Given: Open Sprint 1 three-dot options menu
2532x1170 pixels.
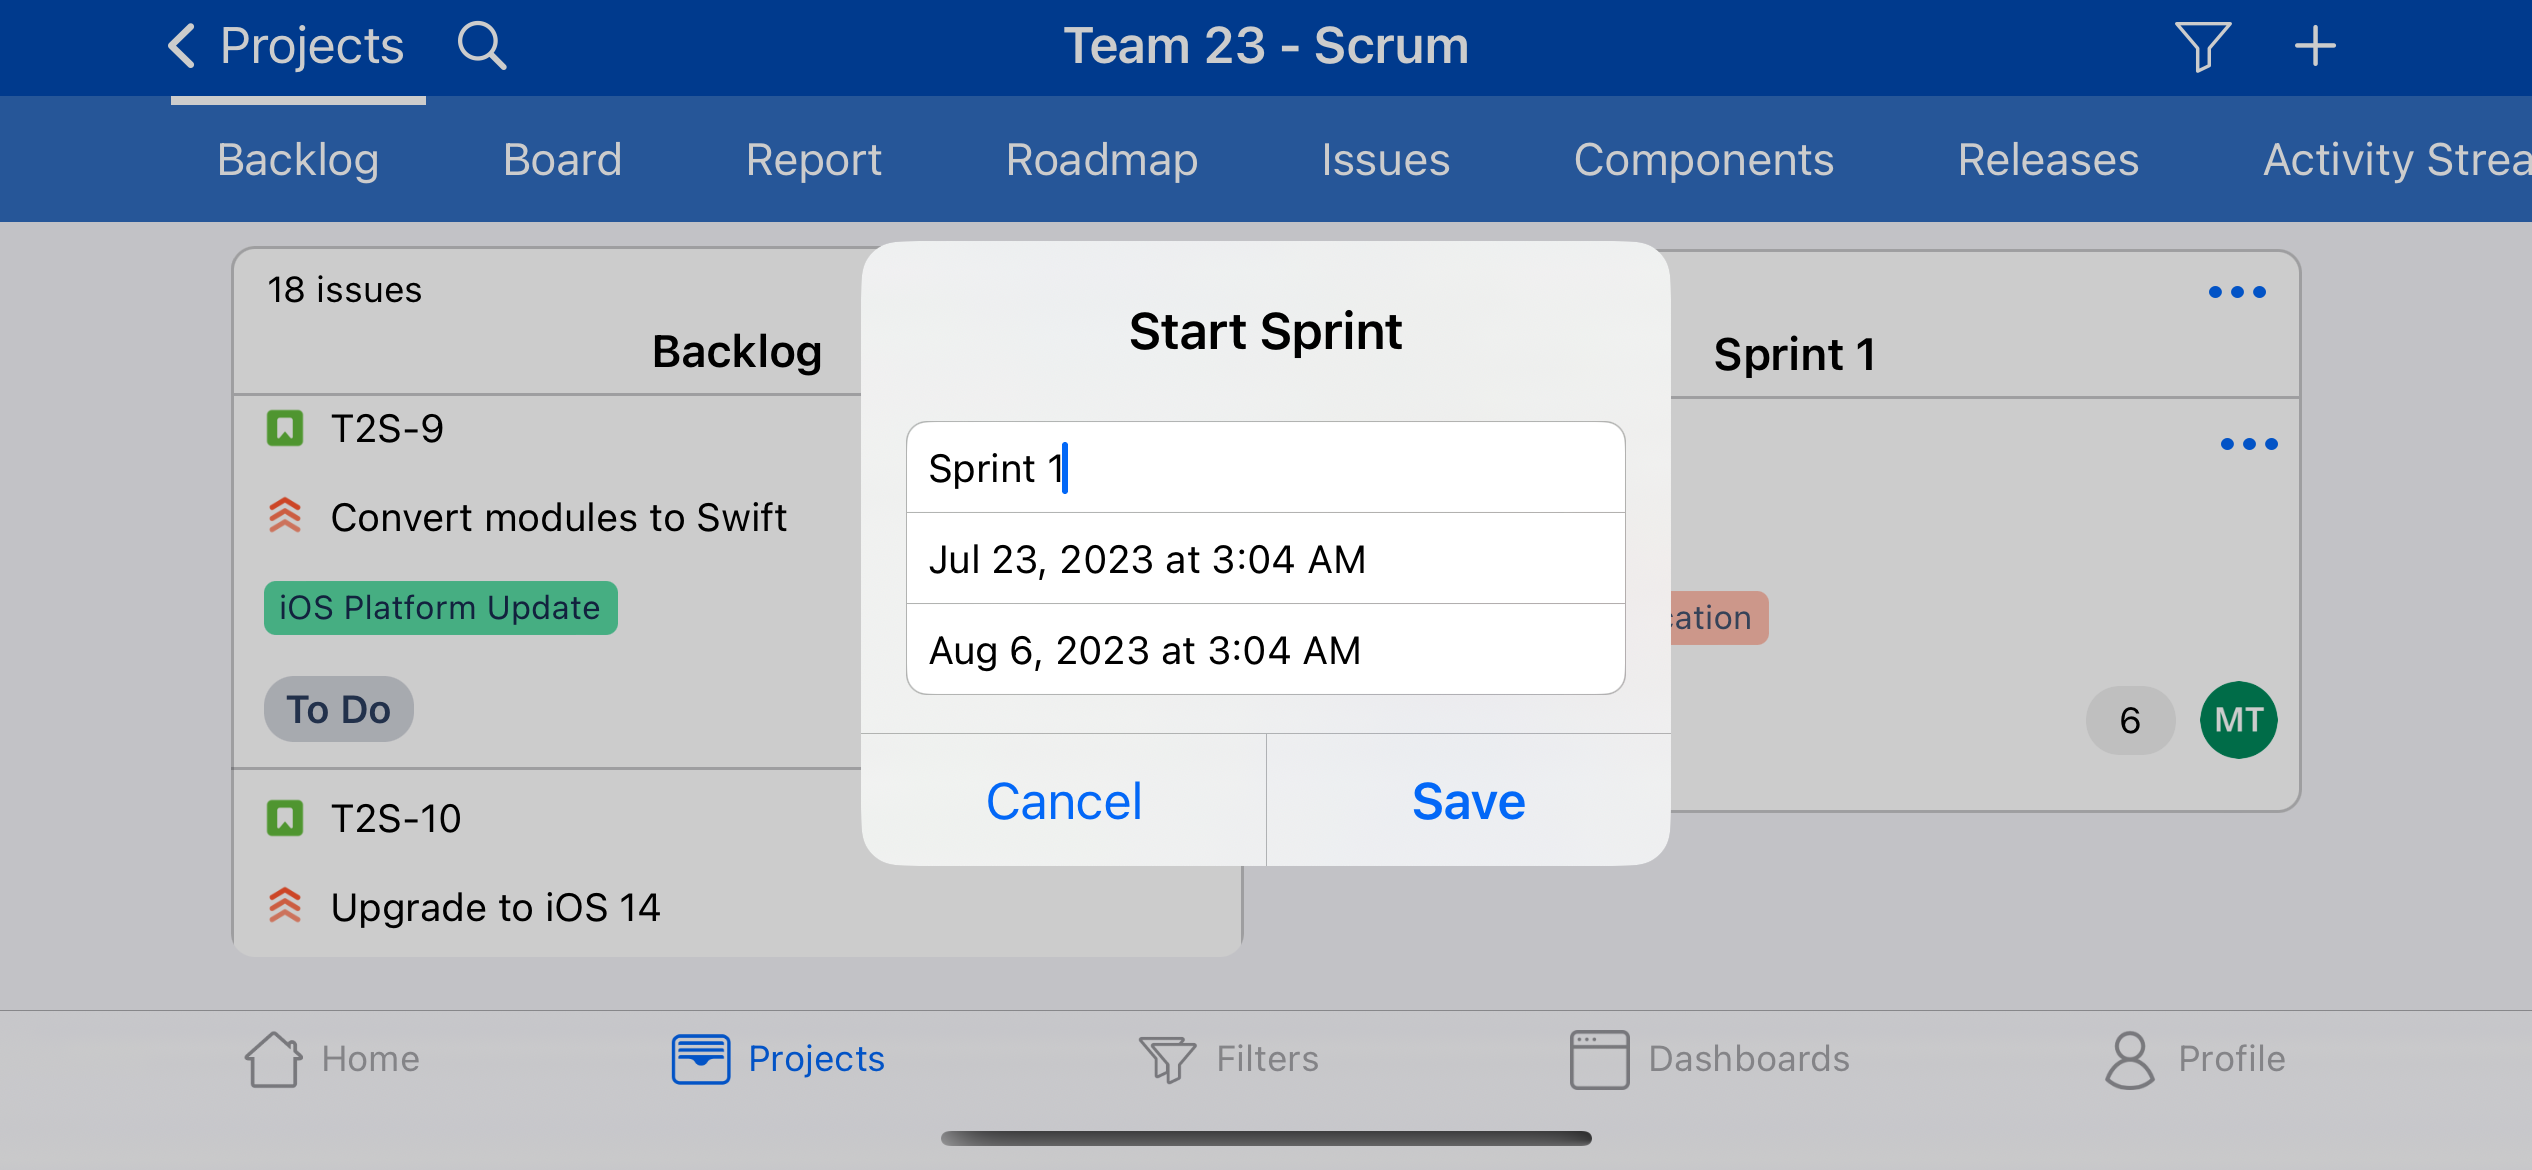Looking at the screenshot, I should pos(2237,292).
